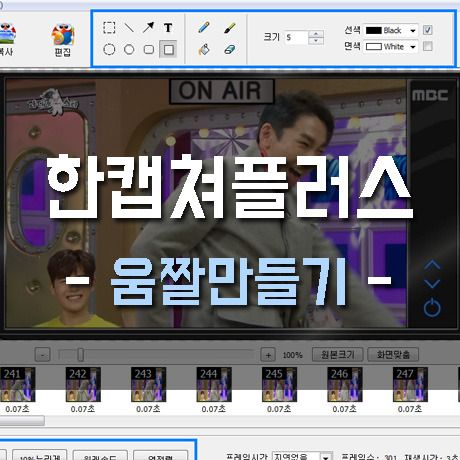Click the up chevron on video player
The height and width of the screenshot is (460, 460).
[432, 265]
